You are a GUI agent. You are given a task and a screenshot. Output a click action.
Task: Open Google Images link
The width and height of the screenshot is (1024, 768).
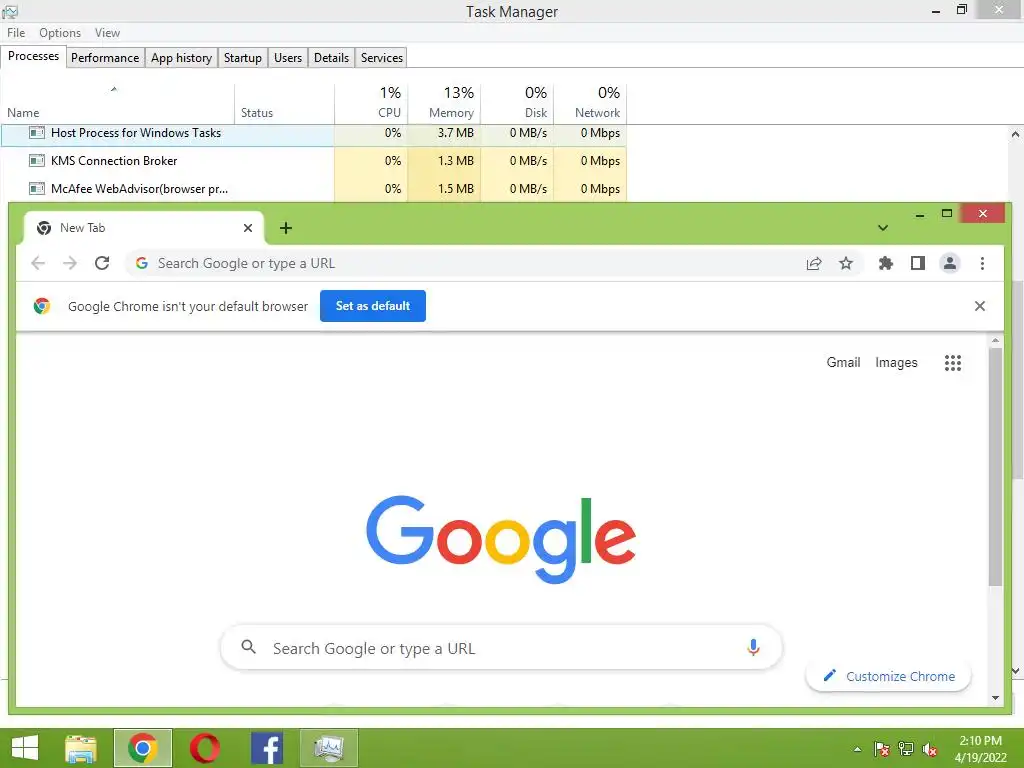[x=896, y=362]
